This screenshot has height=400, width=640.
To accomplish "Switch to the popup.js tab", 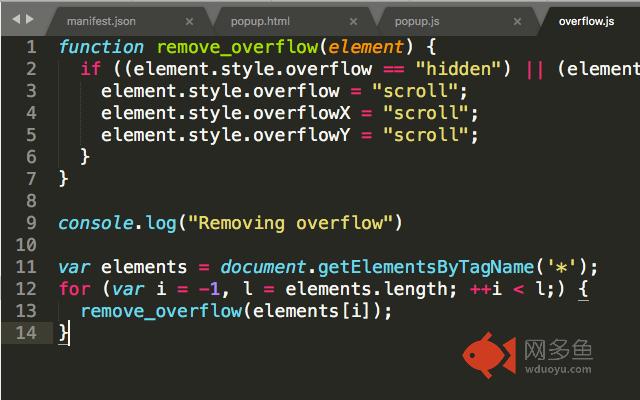I will tap(417, 21).
